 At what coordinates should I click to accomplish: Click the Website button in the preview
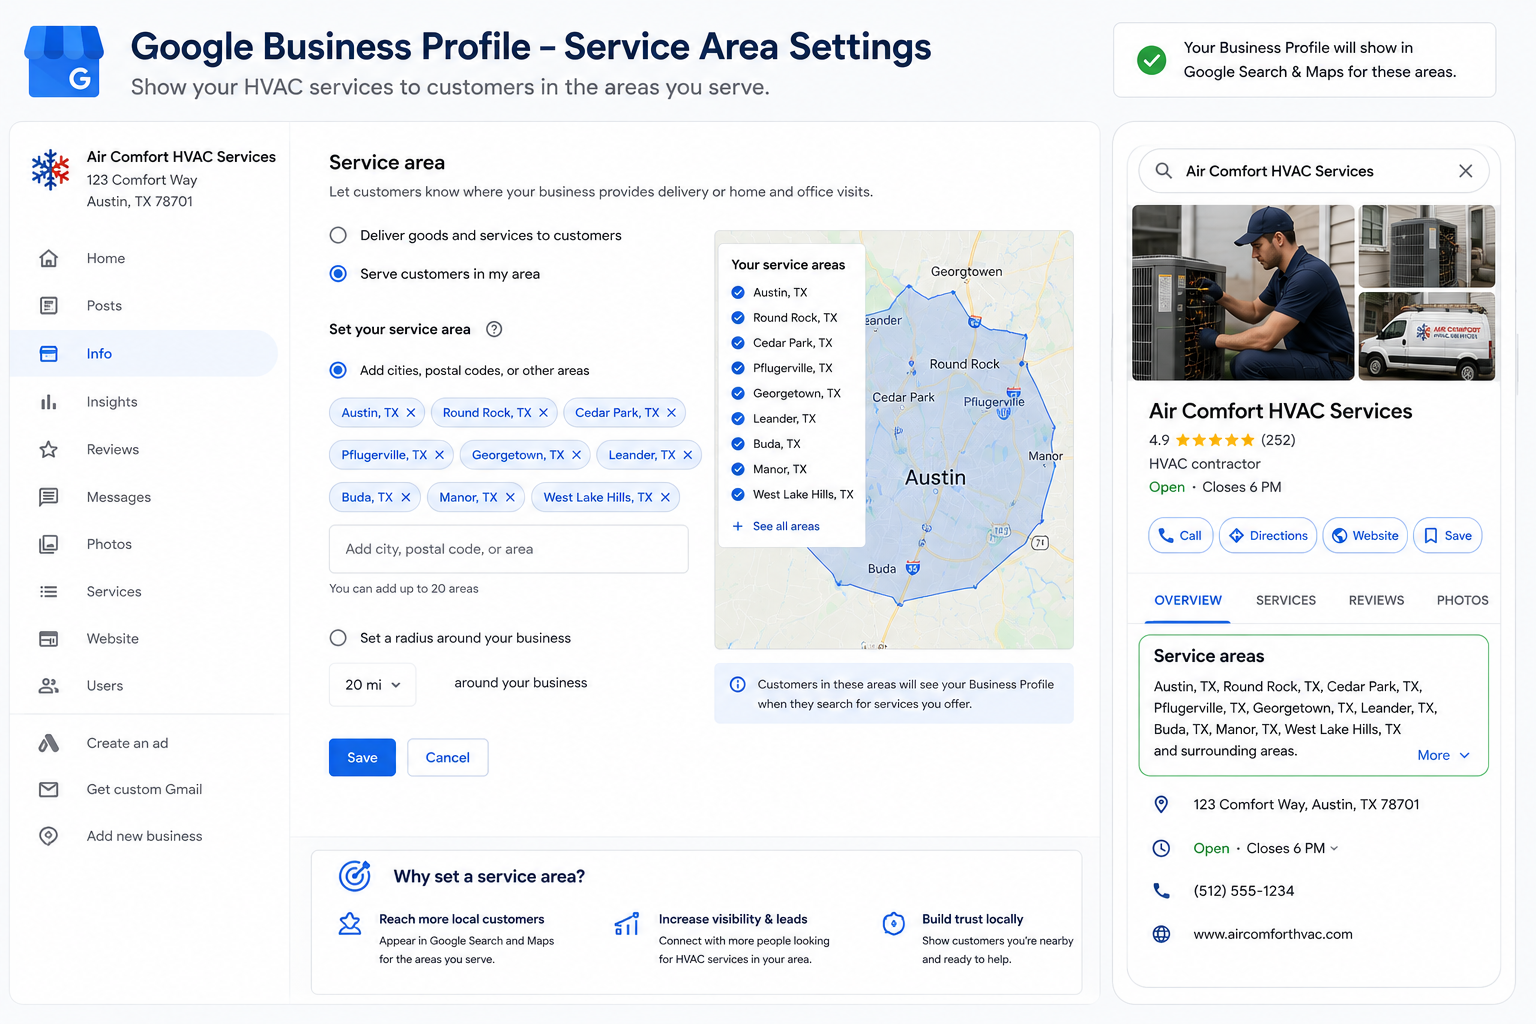click(1365, 535)
